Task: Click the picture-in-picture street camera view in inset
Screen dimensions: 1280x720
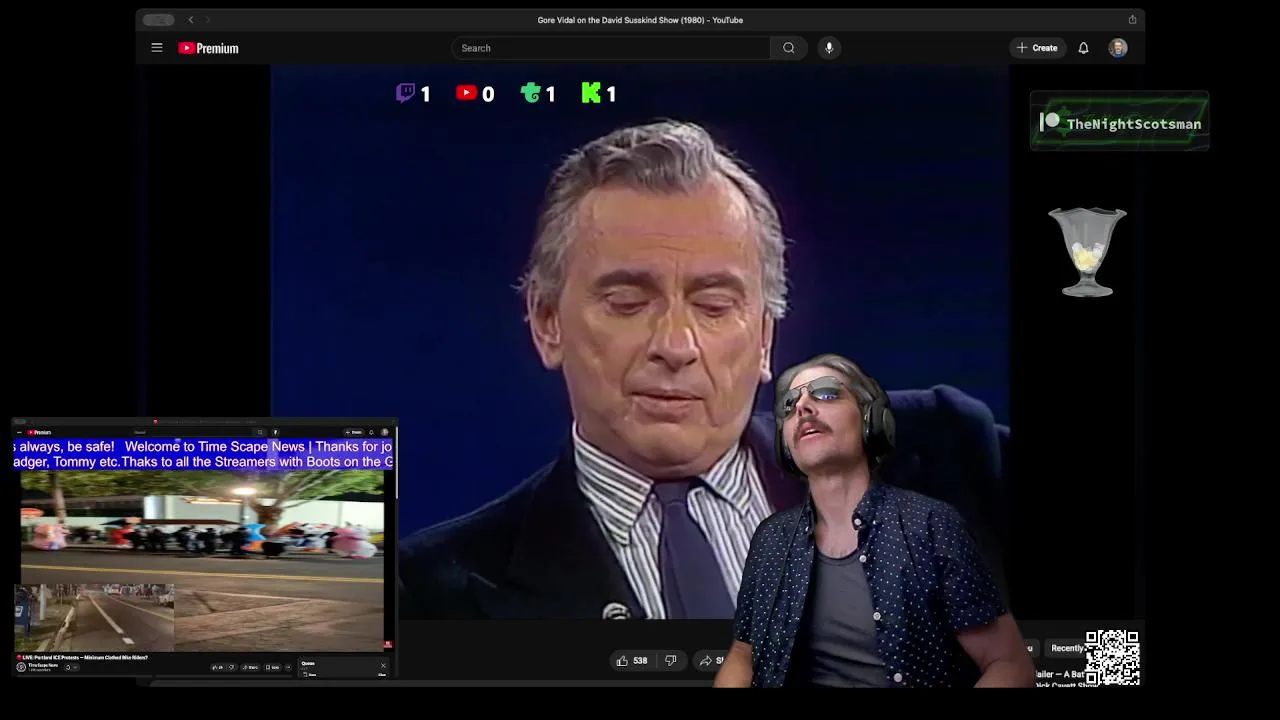Action: tap(94, 618)
